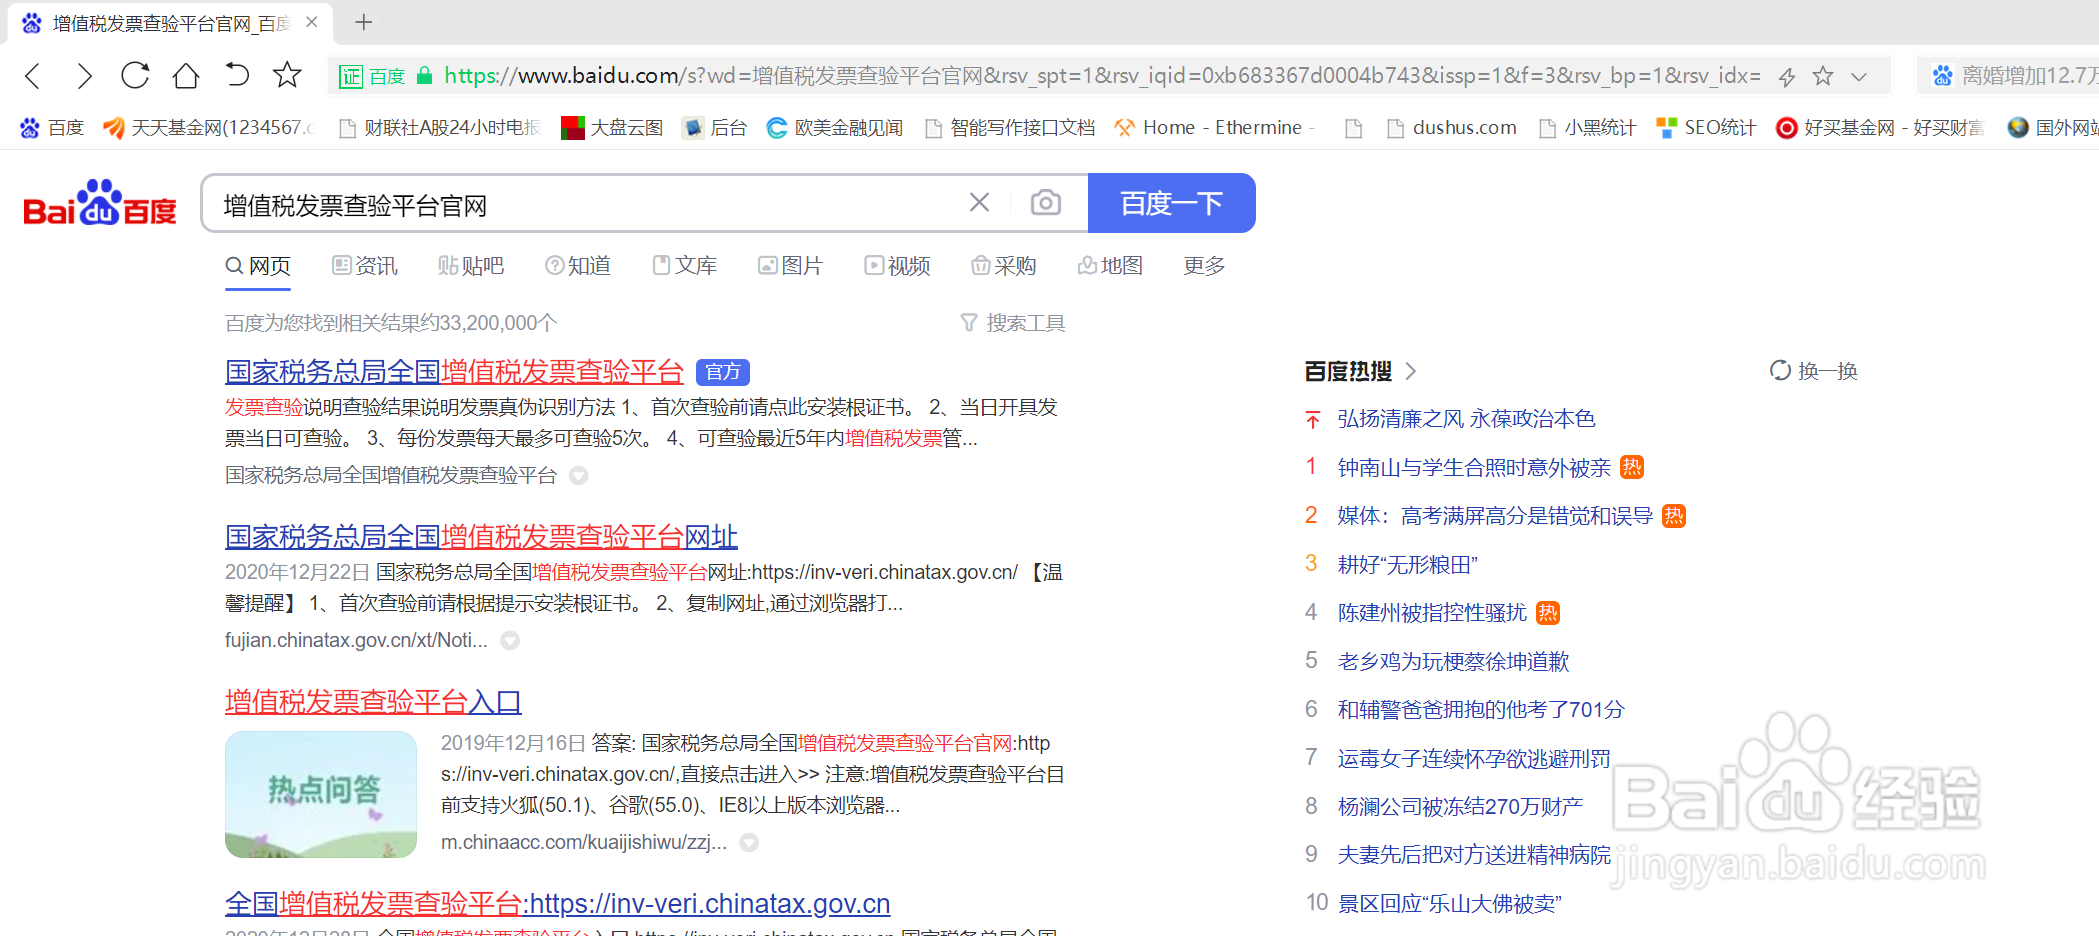Switch to the 地图 tab
This screenshot has width=2099, height=936.
[x=1110, y=266]
